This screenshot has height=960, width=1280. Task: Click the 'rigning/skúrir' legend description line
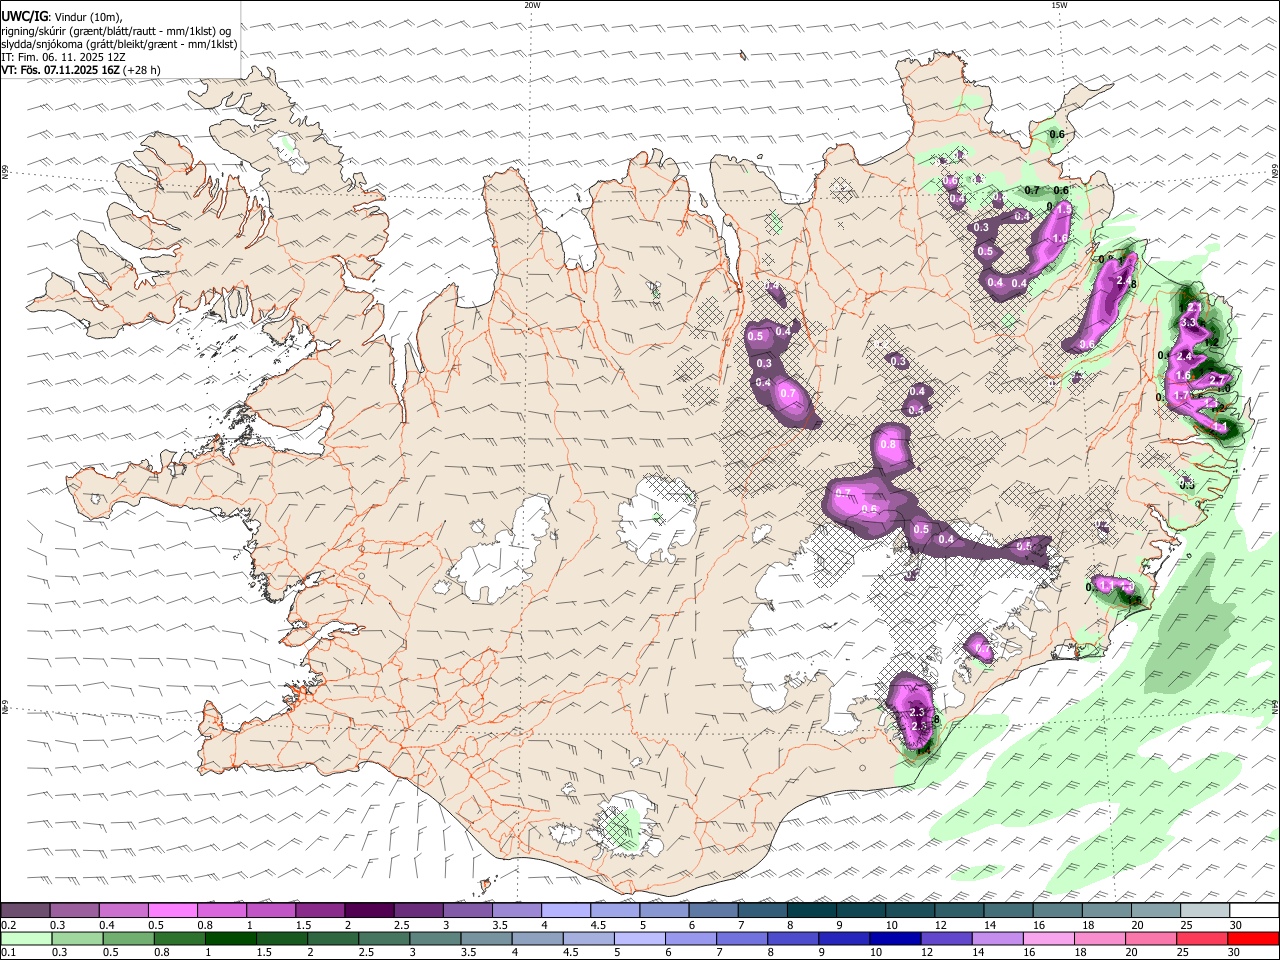coord(115,31)
